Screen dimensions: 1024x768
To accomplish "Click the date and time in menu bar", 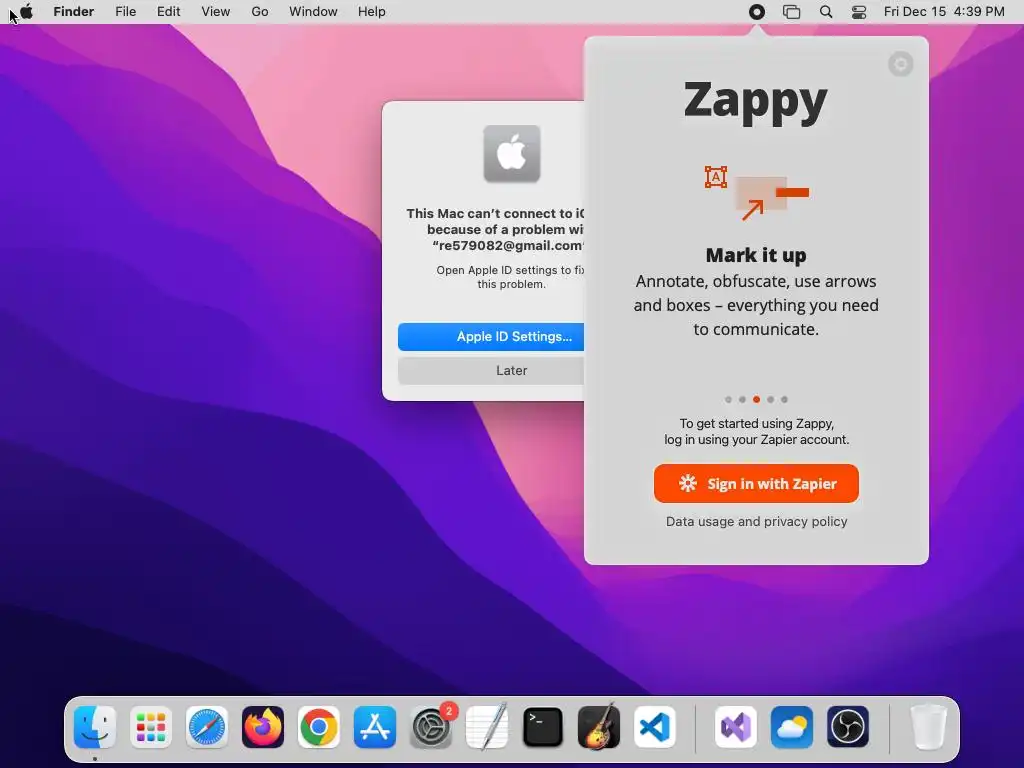I will pos(944,12).
